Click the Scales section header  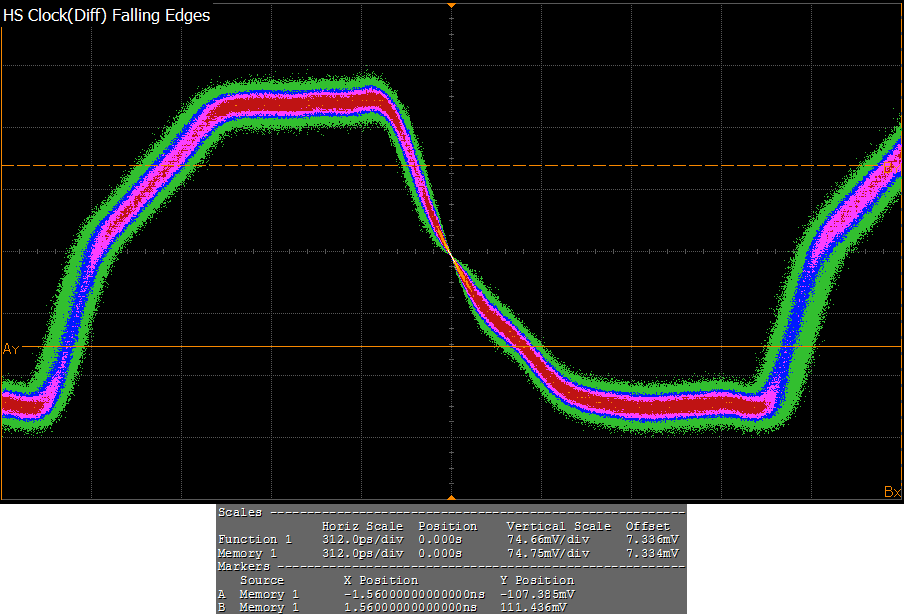(242, 512)
